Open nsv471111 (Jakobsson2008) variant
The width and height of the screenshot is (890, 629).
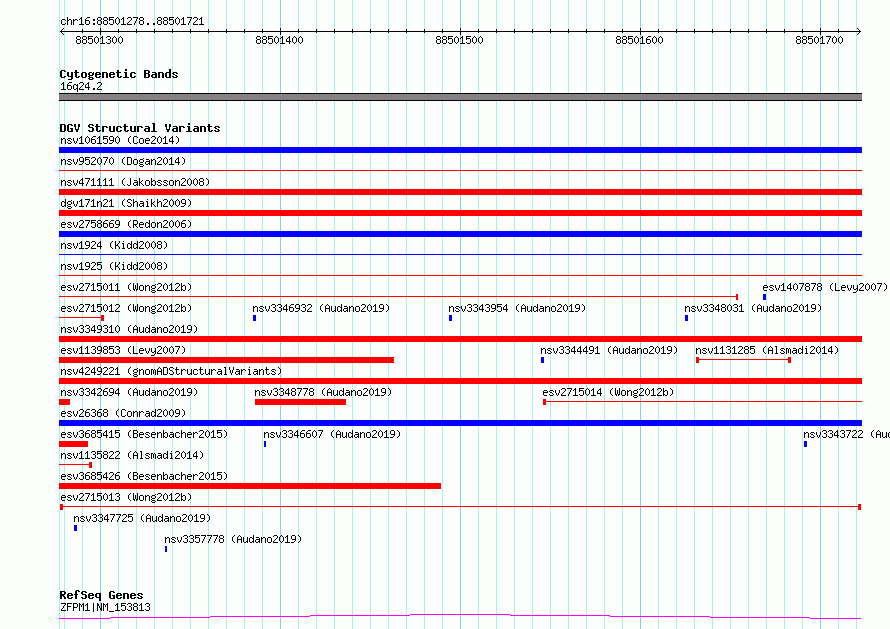click(x=135, y=182)
